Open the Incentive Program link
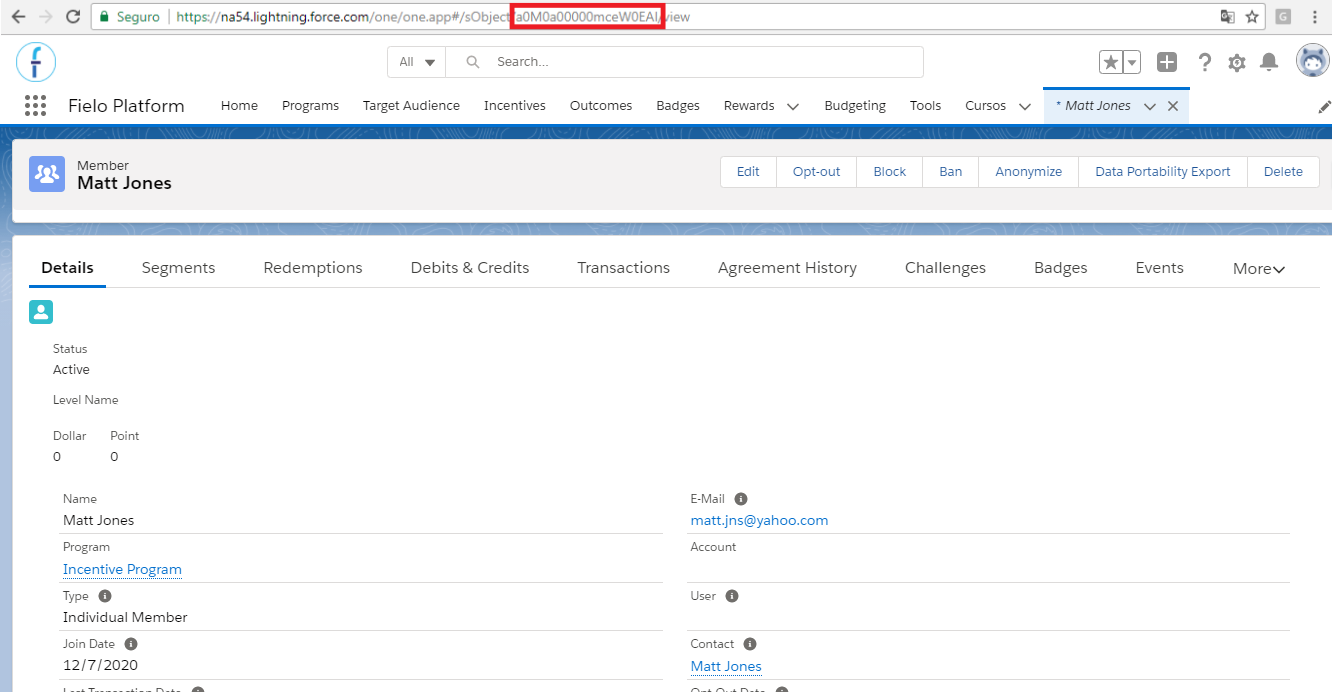This screenshot has width=1332, height=692. [x=122, y=569]
